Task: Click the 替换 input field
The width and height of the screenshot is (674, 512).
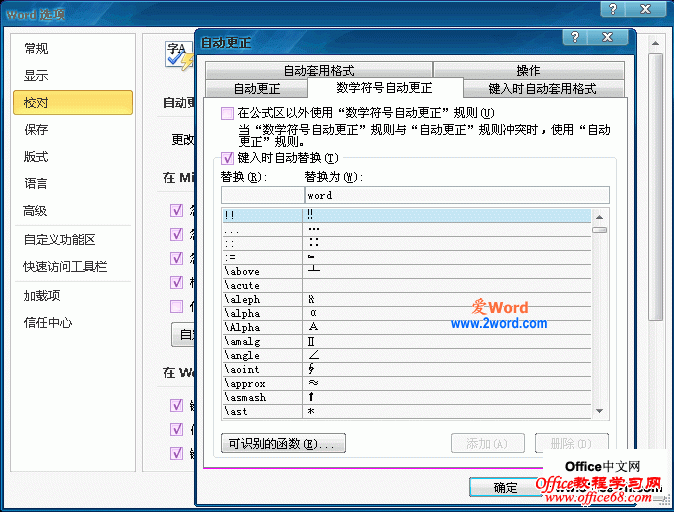Action: (262, 195)
